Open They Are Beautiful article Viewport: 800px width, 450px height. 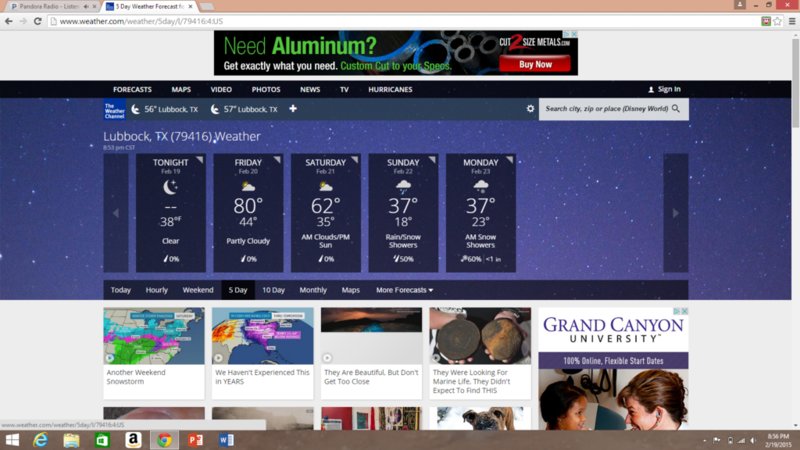[371, 353]
